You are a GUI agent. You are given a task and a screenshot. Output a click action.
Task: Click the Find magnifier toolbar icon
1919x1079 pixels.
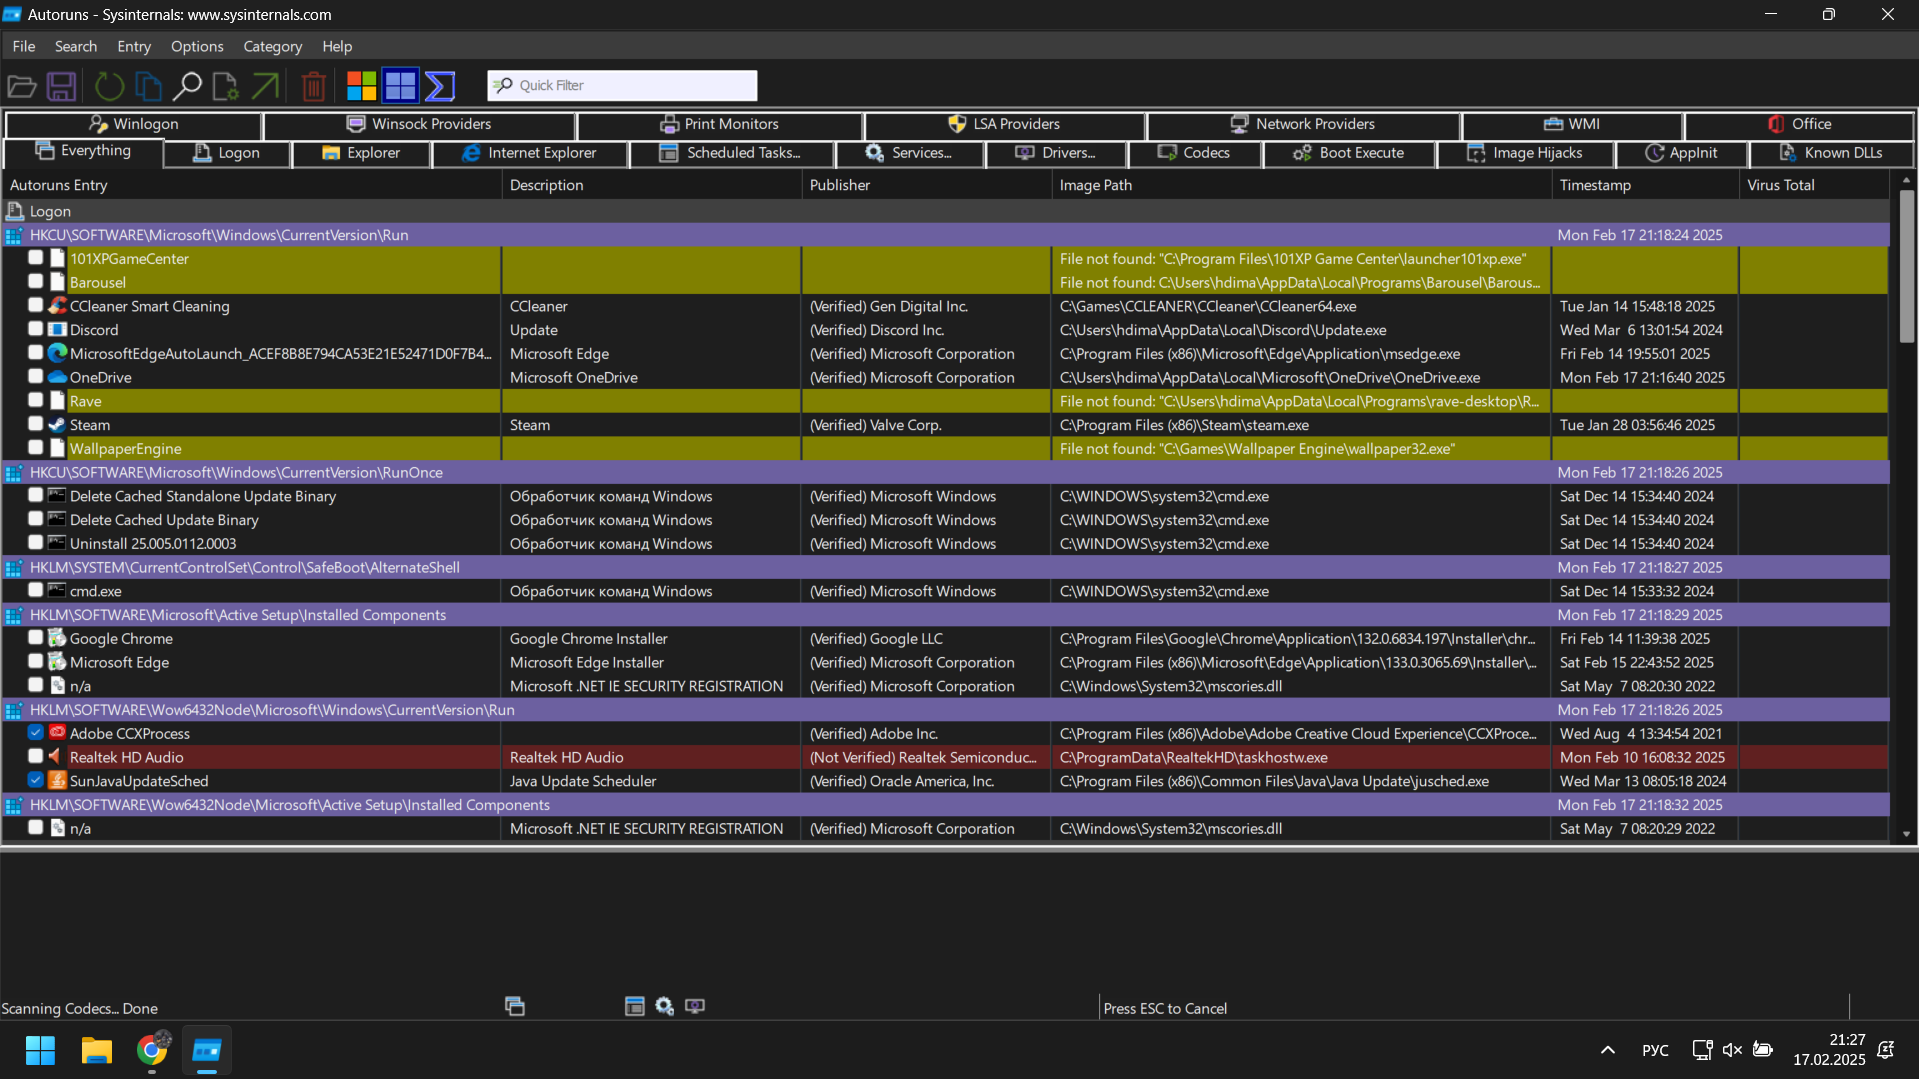pos(187,86)
